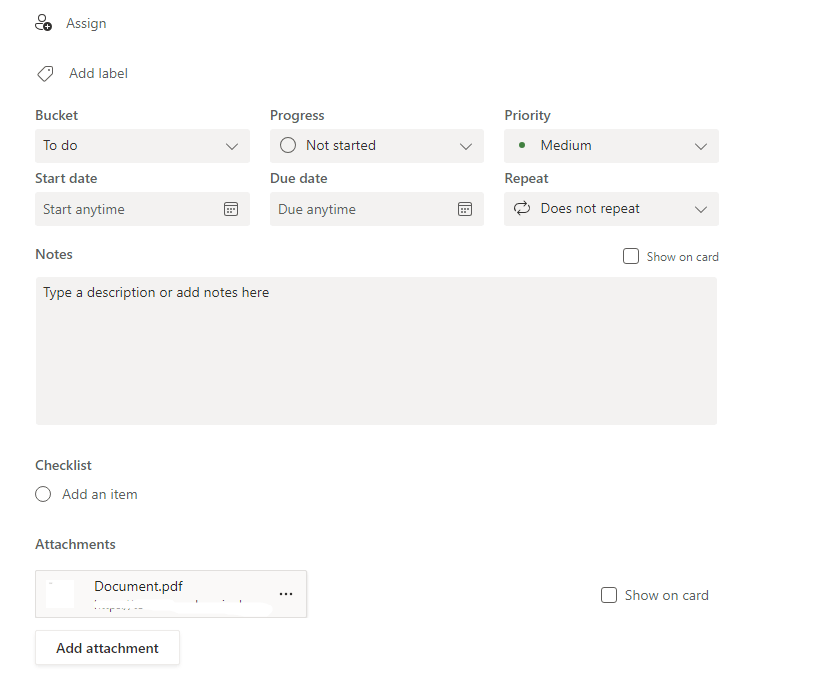Click the Not started progress circle
The image size is (818, 677).
(288, 145)
